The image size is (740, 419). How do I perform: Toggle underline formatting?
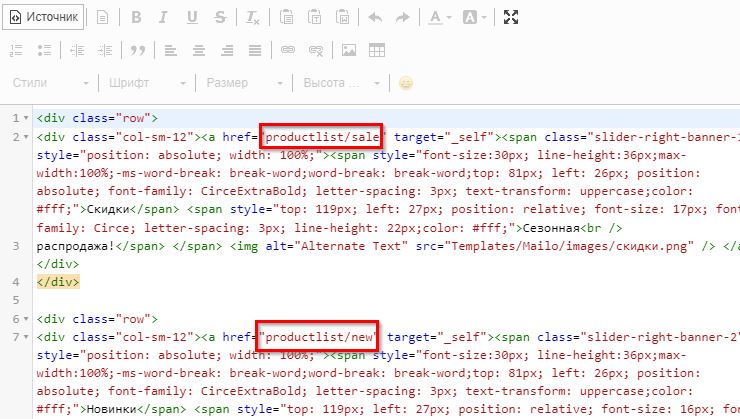point(193,17)
